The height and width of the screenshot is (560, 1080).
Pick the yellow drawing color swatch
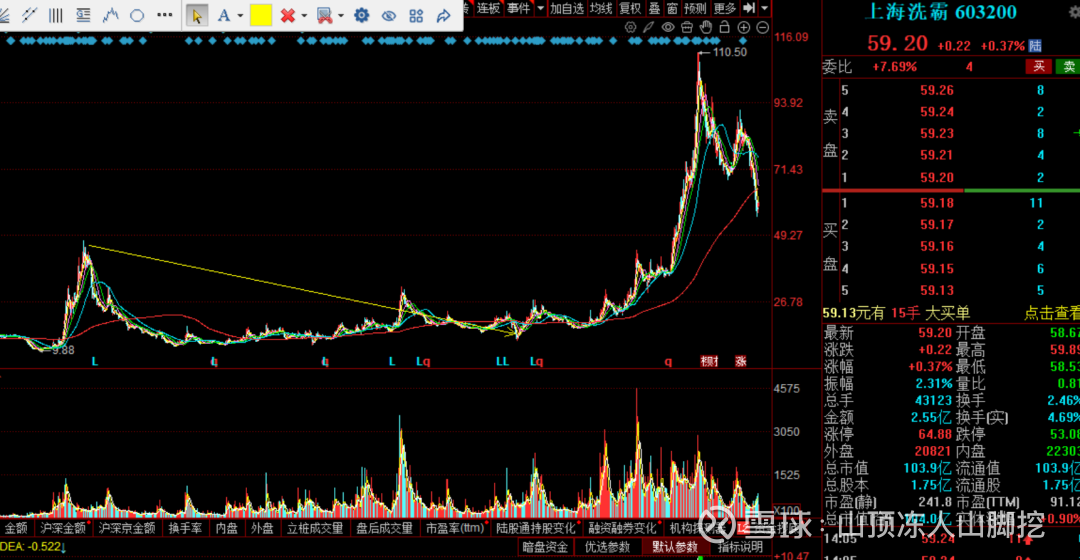[x=261, y=15]
